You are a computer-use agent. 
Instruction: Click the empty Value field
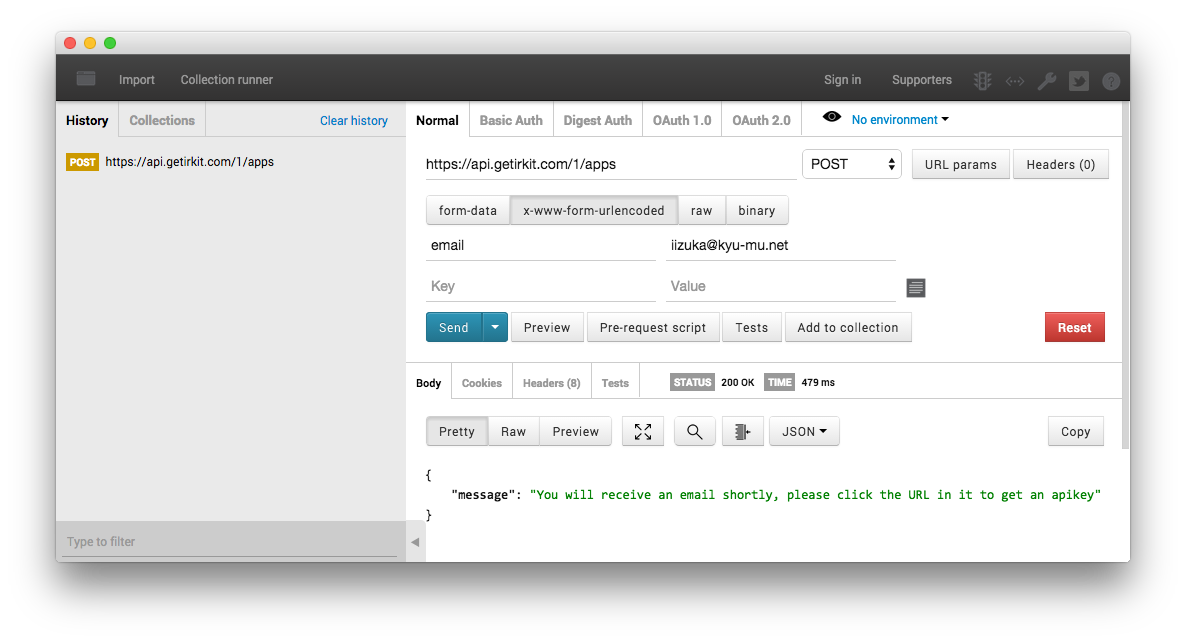click(781, 287)
